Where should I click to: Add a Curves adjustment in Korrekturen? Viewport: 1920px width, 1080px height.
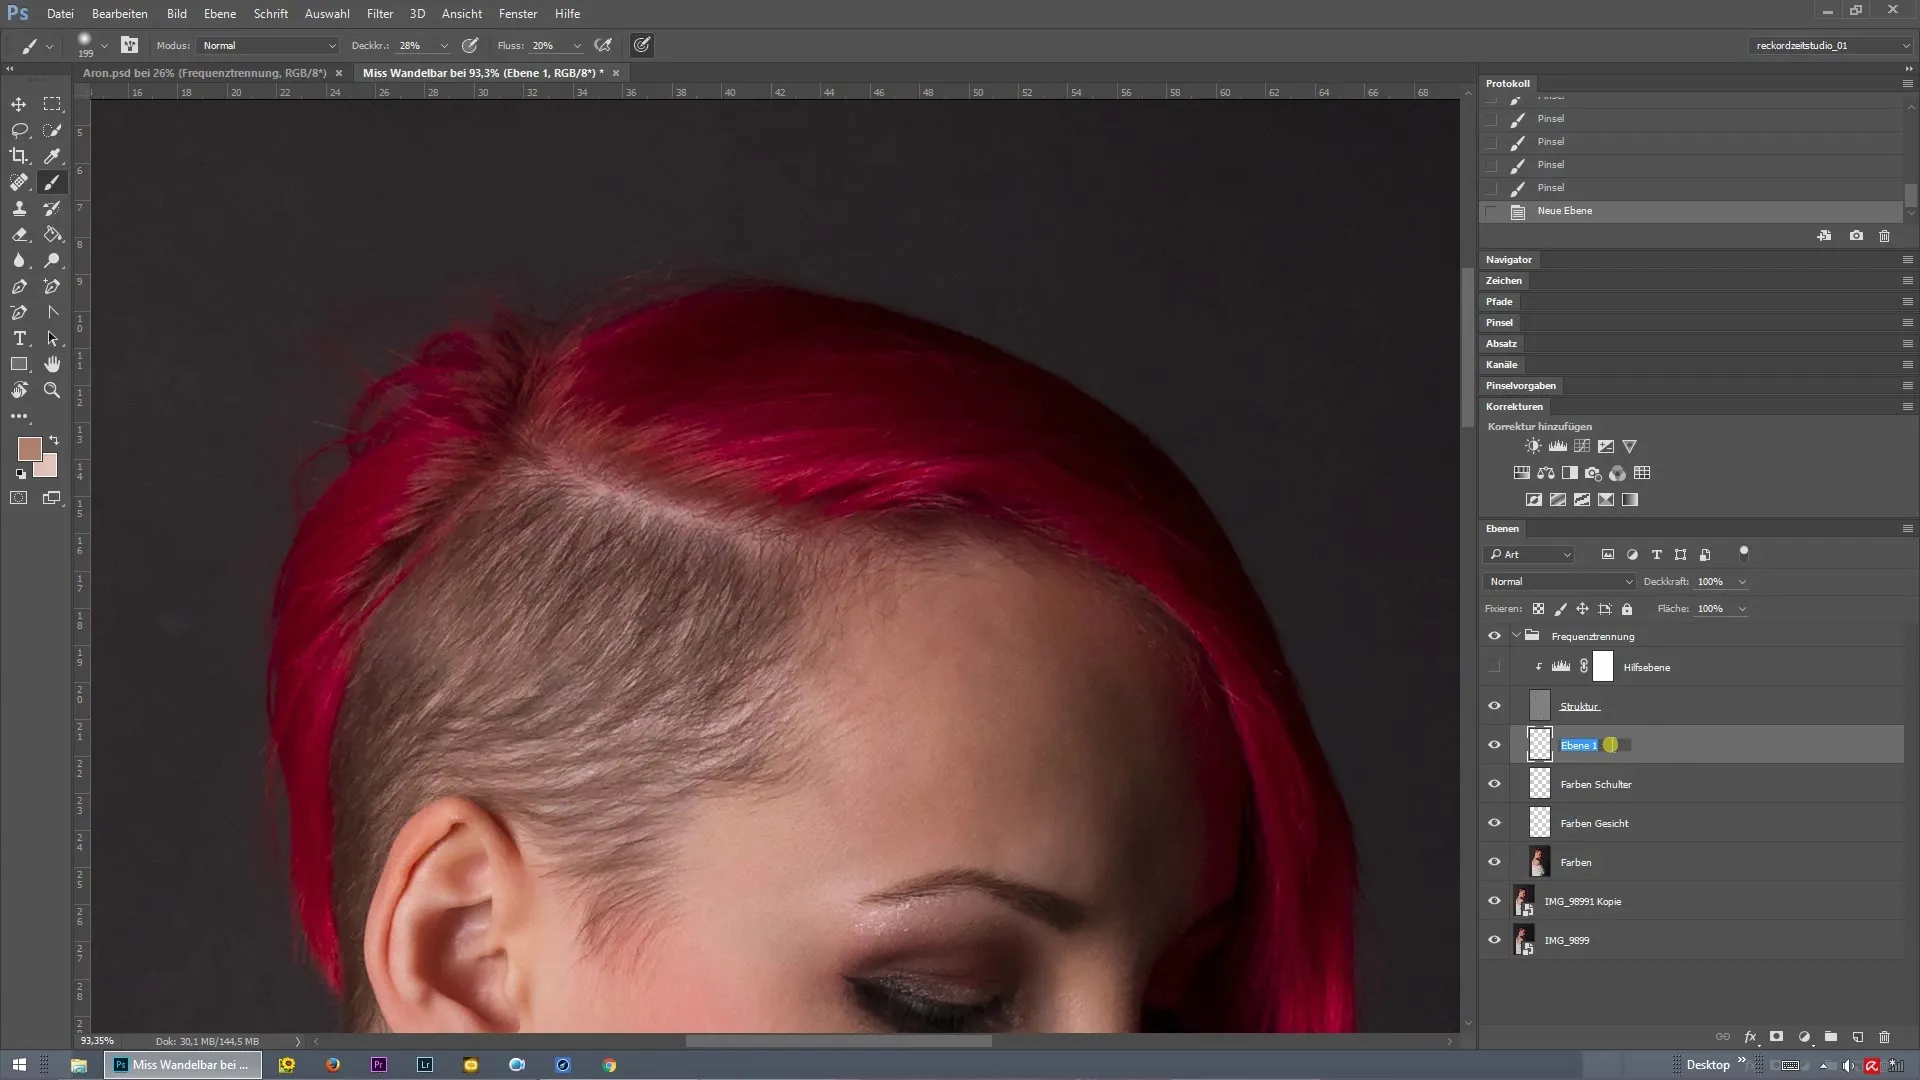tap(1582, 446)
